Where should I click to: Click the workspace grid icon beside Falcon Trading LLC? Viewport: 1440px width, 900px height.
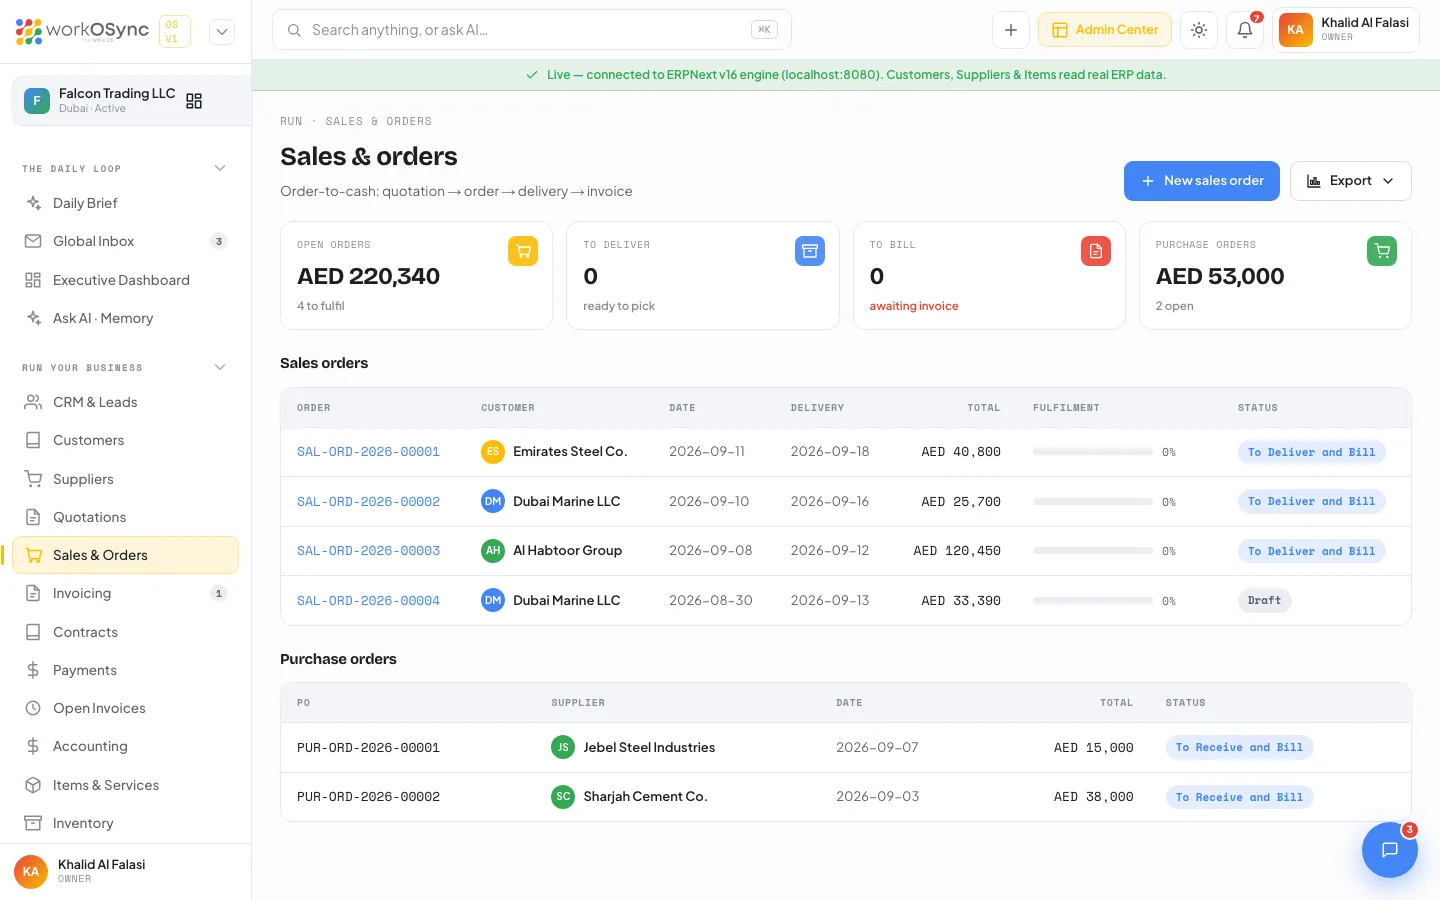pyautogui.click(x=194, y=101)
